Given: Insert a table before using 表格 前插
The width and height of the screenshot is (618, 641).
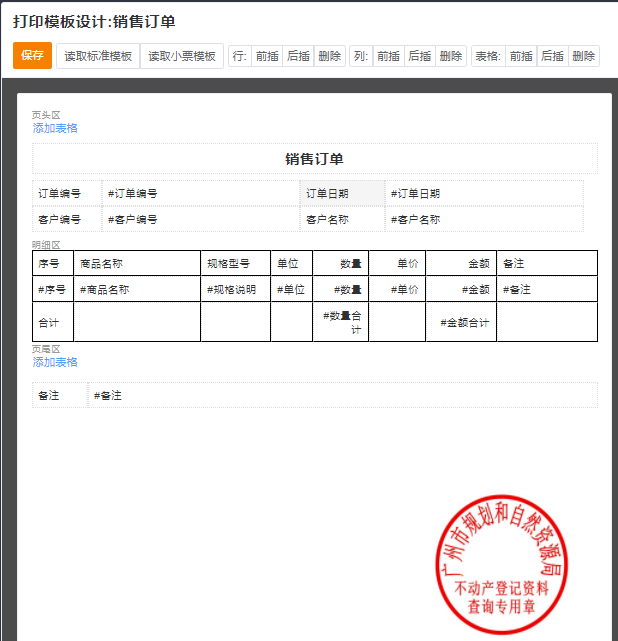Looking at the screenshot, I should click(521, 56).
